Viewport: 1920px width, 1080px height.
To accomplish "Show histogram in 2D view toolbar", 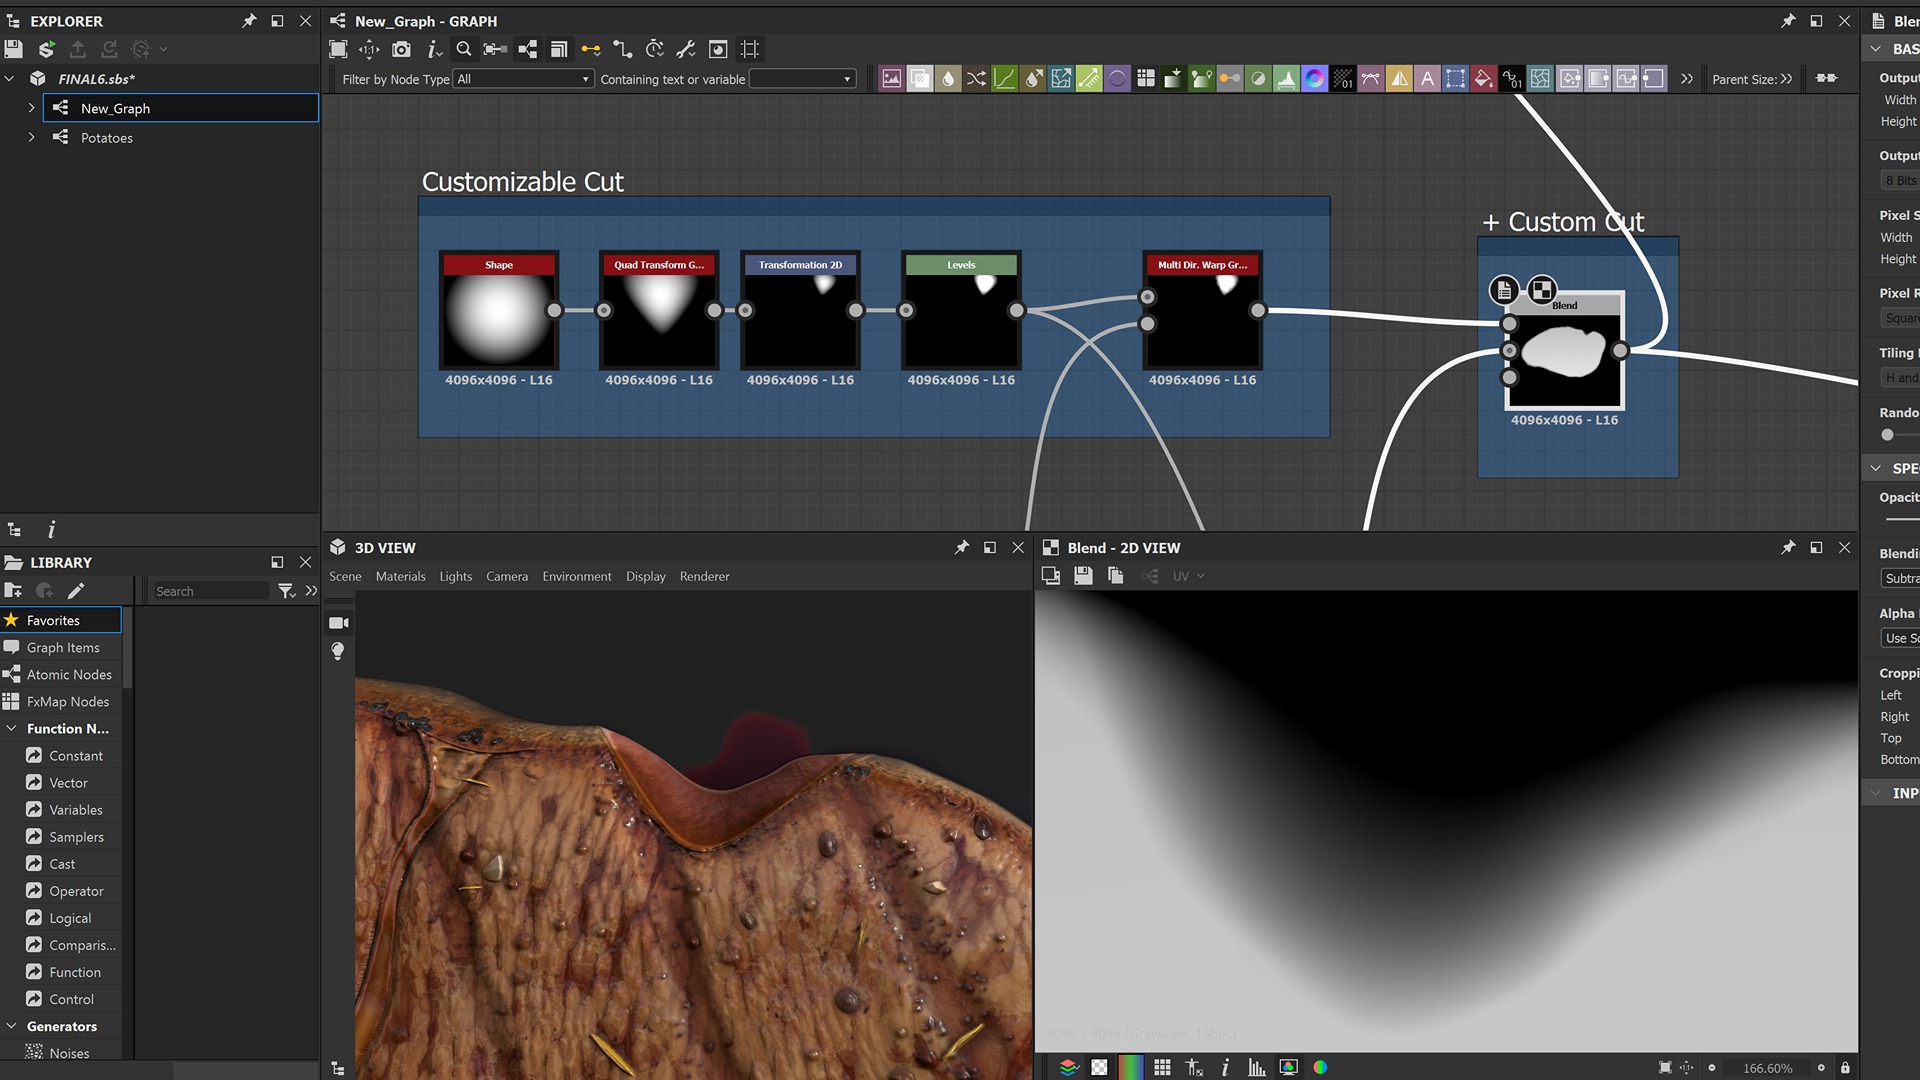I will coord(1256,1068).
